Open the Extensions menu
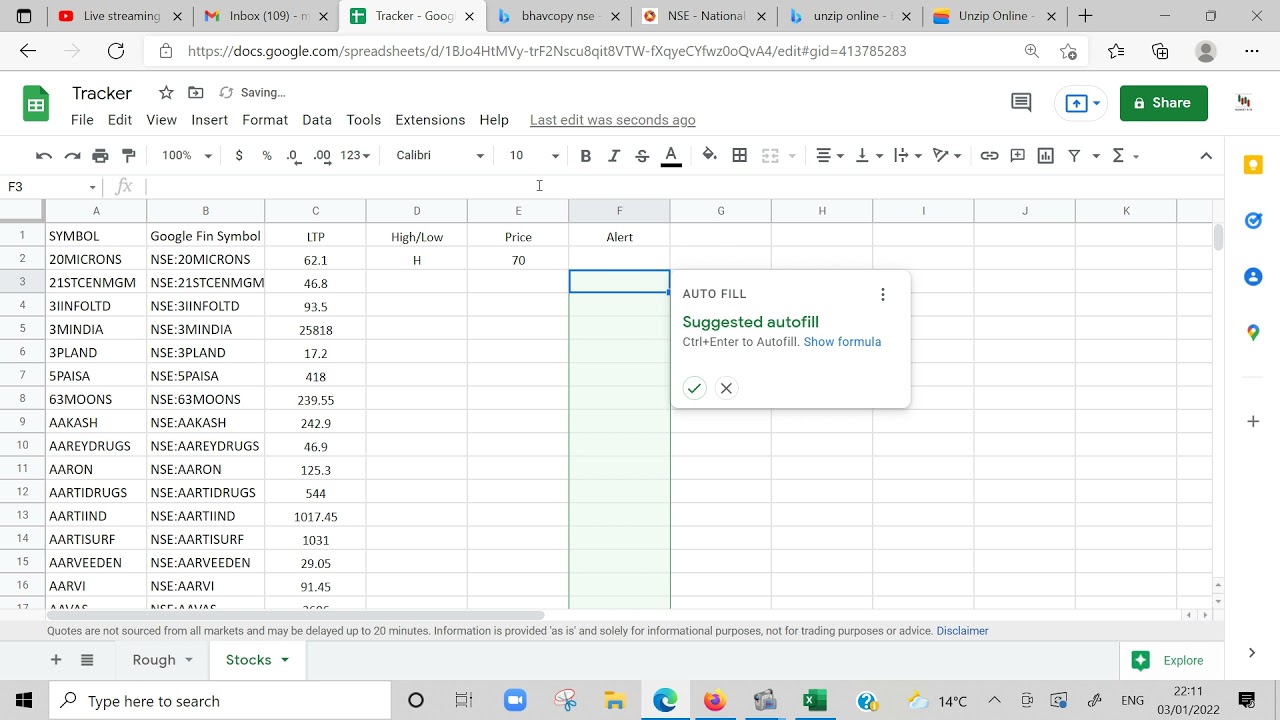Screen dimensions: 1280x720 click(x=430, y=120)
